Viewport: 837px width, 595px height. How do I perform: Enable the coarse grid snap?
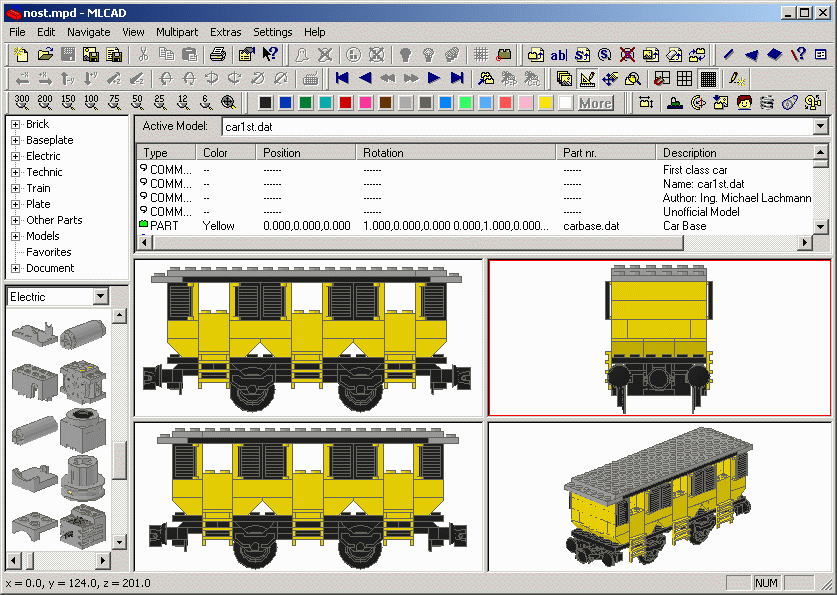click(x=660, y=79)
